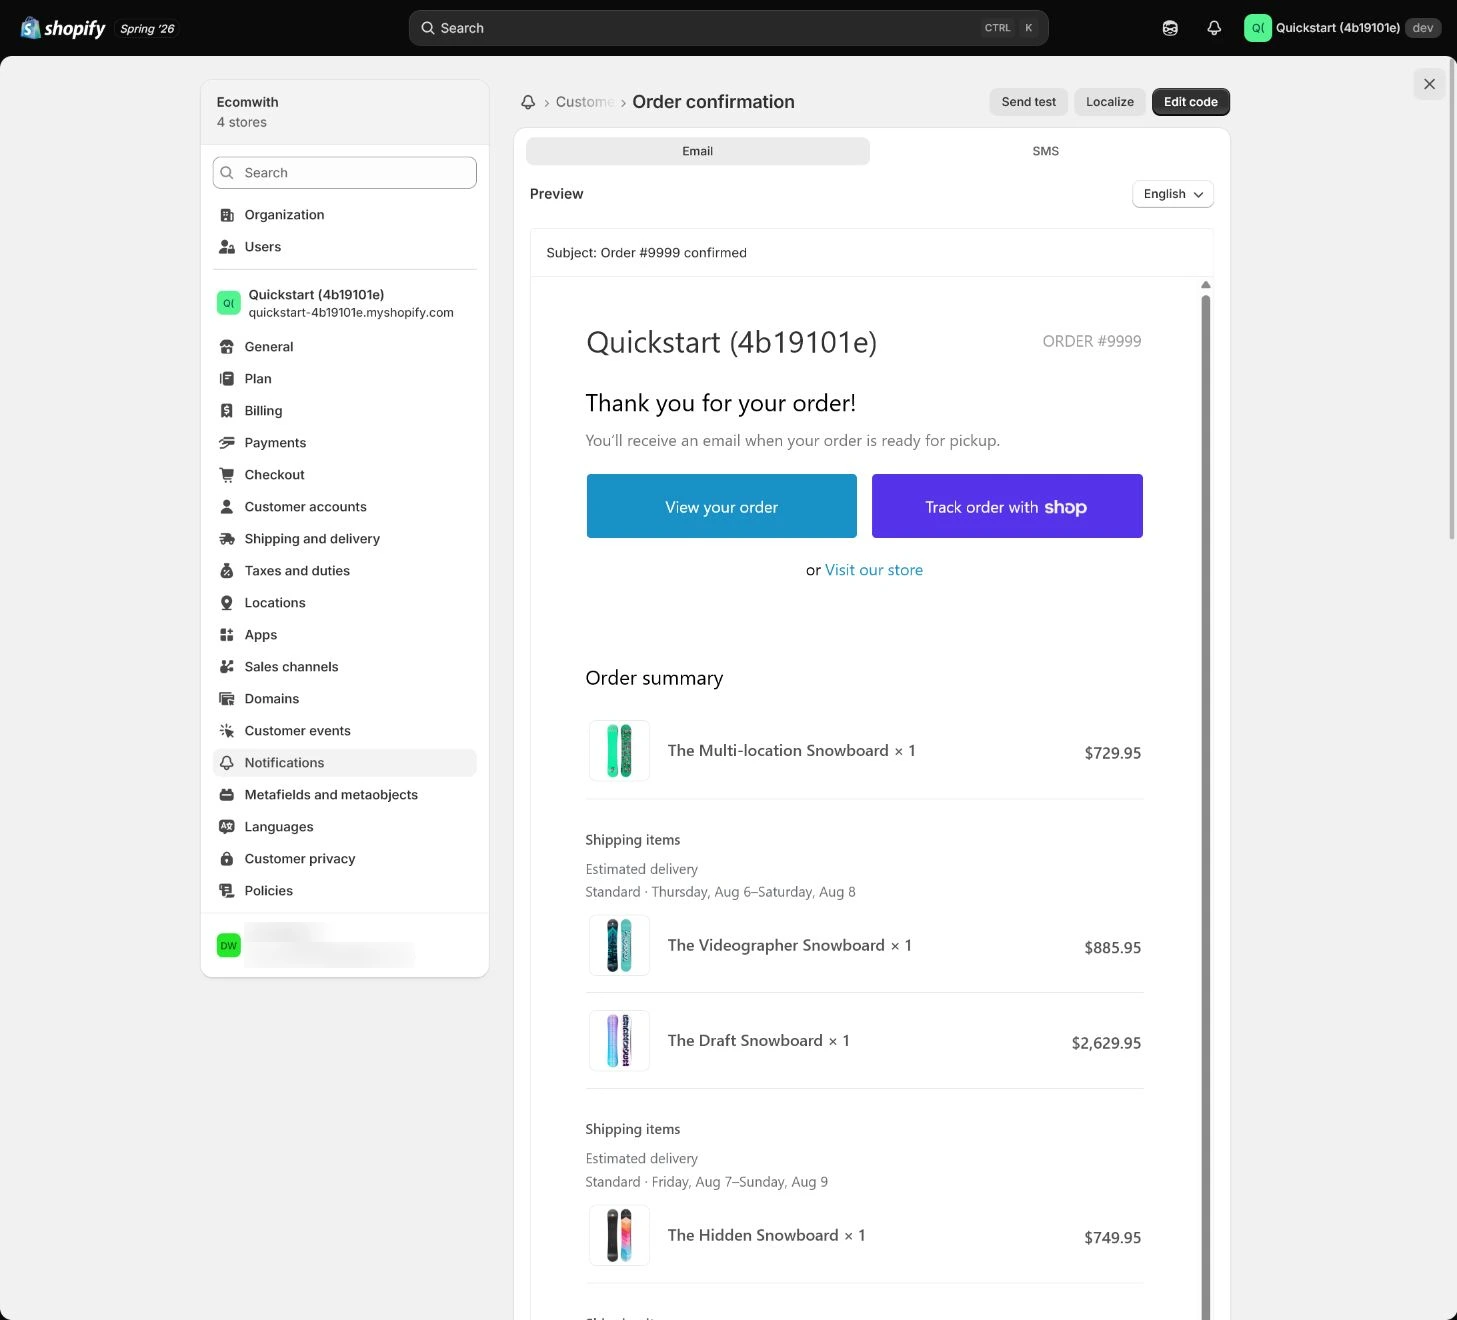Click the Customer privacy lock icon
This screenshot has width=1457, height=1320.
(x=227, y=859)
